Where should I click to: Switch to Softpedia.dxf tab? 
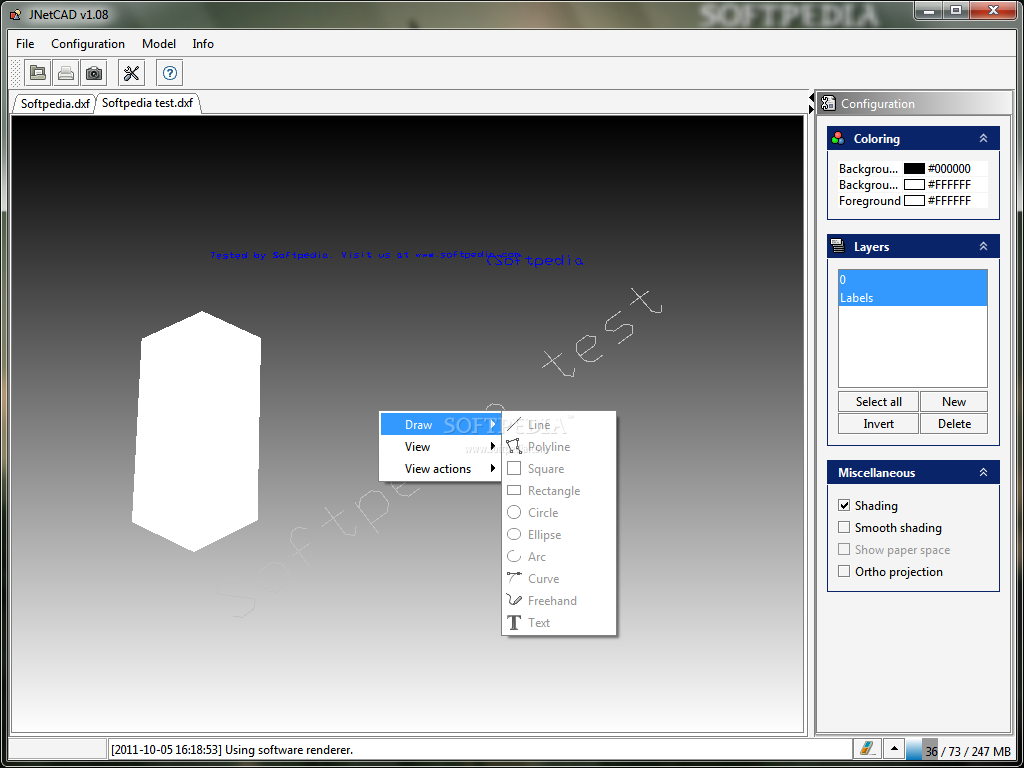[x=55, y=103]
